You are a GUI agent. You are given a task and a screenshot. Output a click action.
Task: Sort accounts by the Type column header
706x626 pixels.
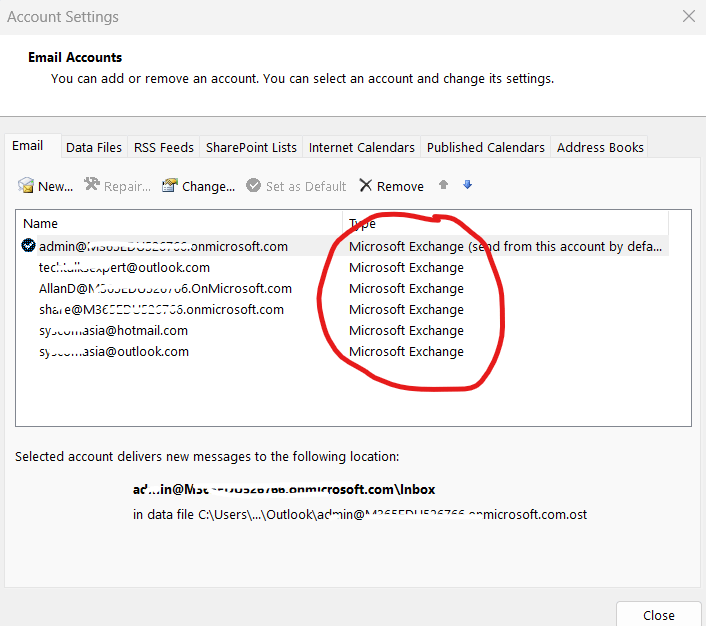[506, 223]
